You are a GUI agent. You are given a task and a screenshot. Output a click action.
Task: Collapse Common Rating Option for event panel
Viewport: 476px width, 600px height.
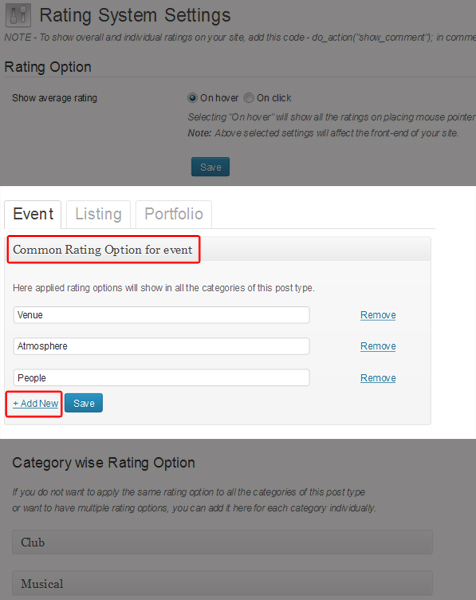click(217, 249)
